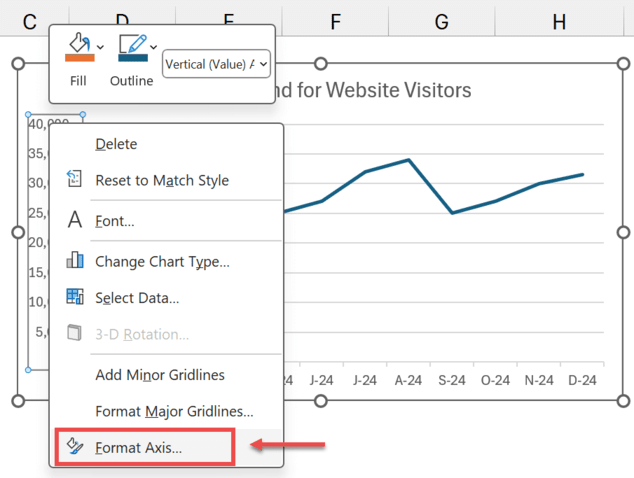This screenshot has height=478, width=634.
Task: Click the Change Chart Type icon
Action: [x=75, y=261]
